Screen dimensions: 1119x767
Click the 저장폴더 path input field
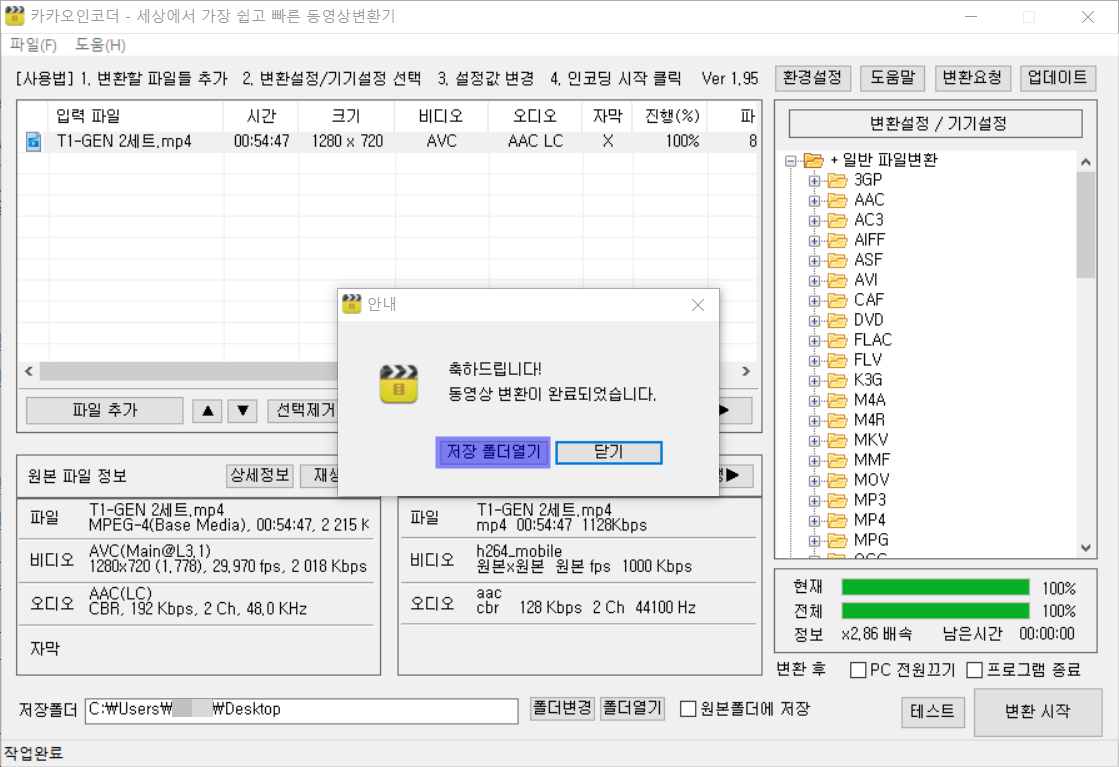point(302,711)
